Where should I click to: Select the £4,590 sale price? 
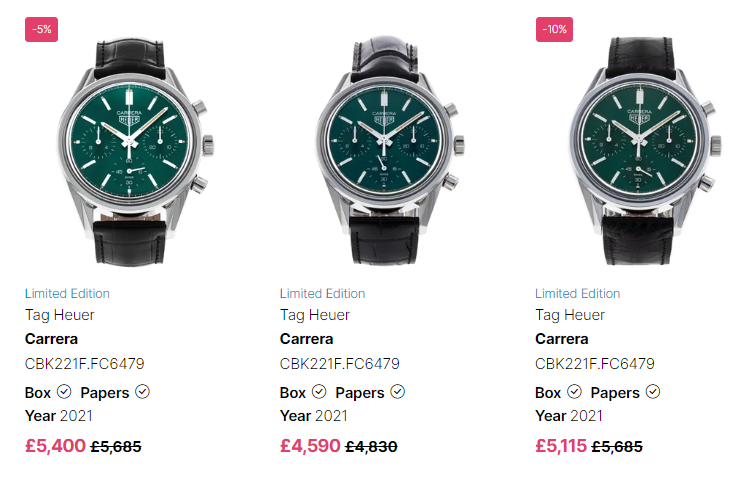click(x=310, y=446)
